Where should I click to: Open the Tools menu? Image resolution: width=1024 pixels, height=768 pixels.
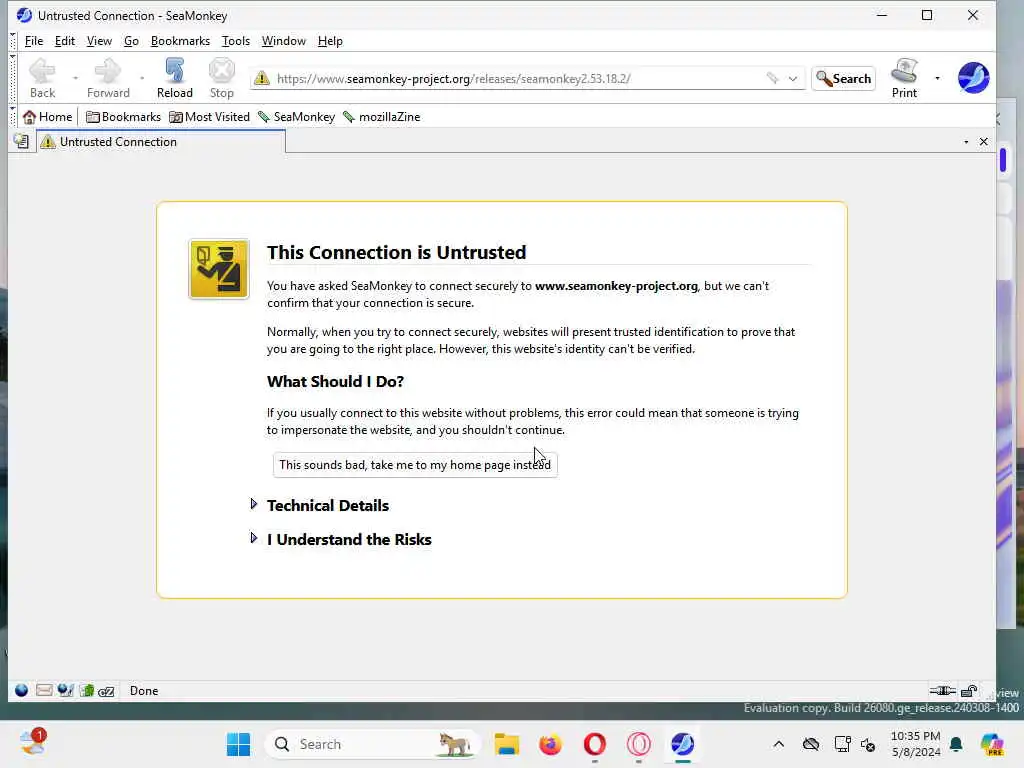point(236,40)
